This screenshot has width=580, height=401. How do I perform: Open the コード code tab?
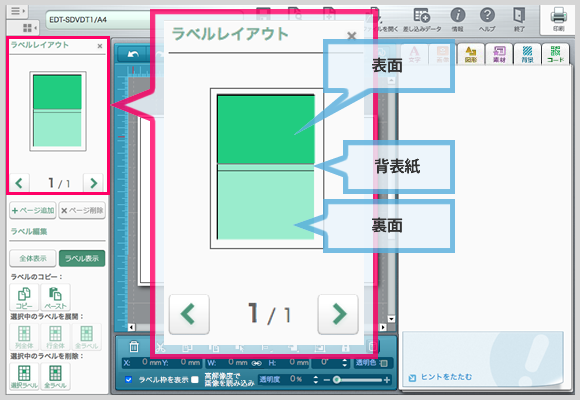click(556, 54)
